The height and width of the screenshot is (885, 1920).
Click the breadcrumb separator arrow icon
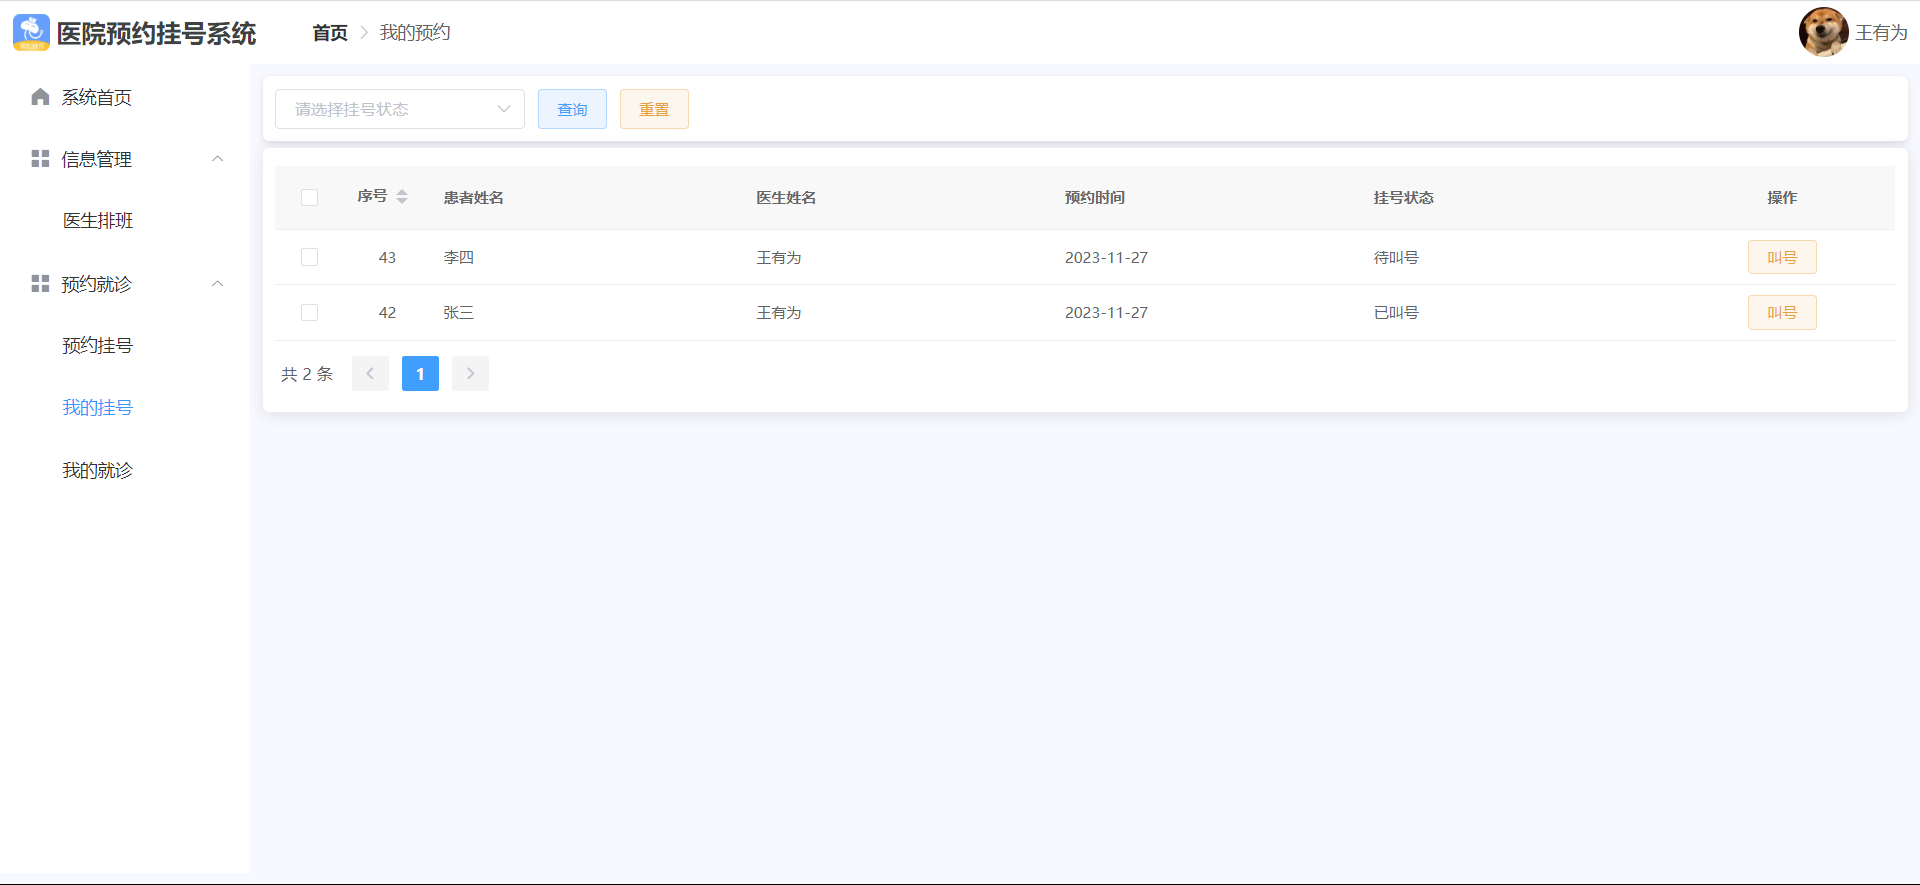[364, 33]
